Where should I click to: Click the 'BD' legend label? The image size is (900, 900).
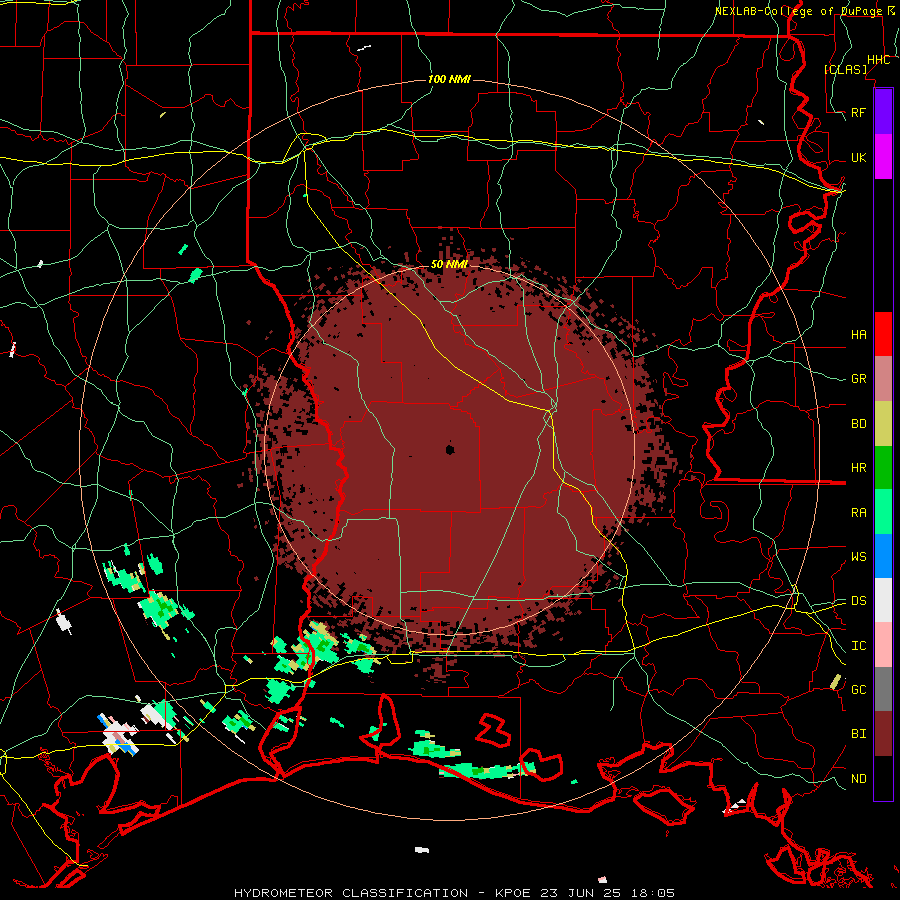coord(858,424)
